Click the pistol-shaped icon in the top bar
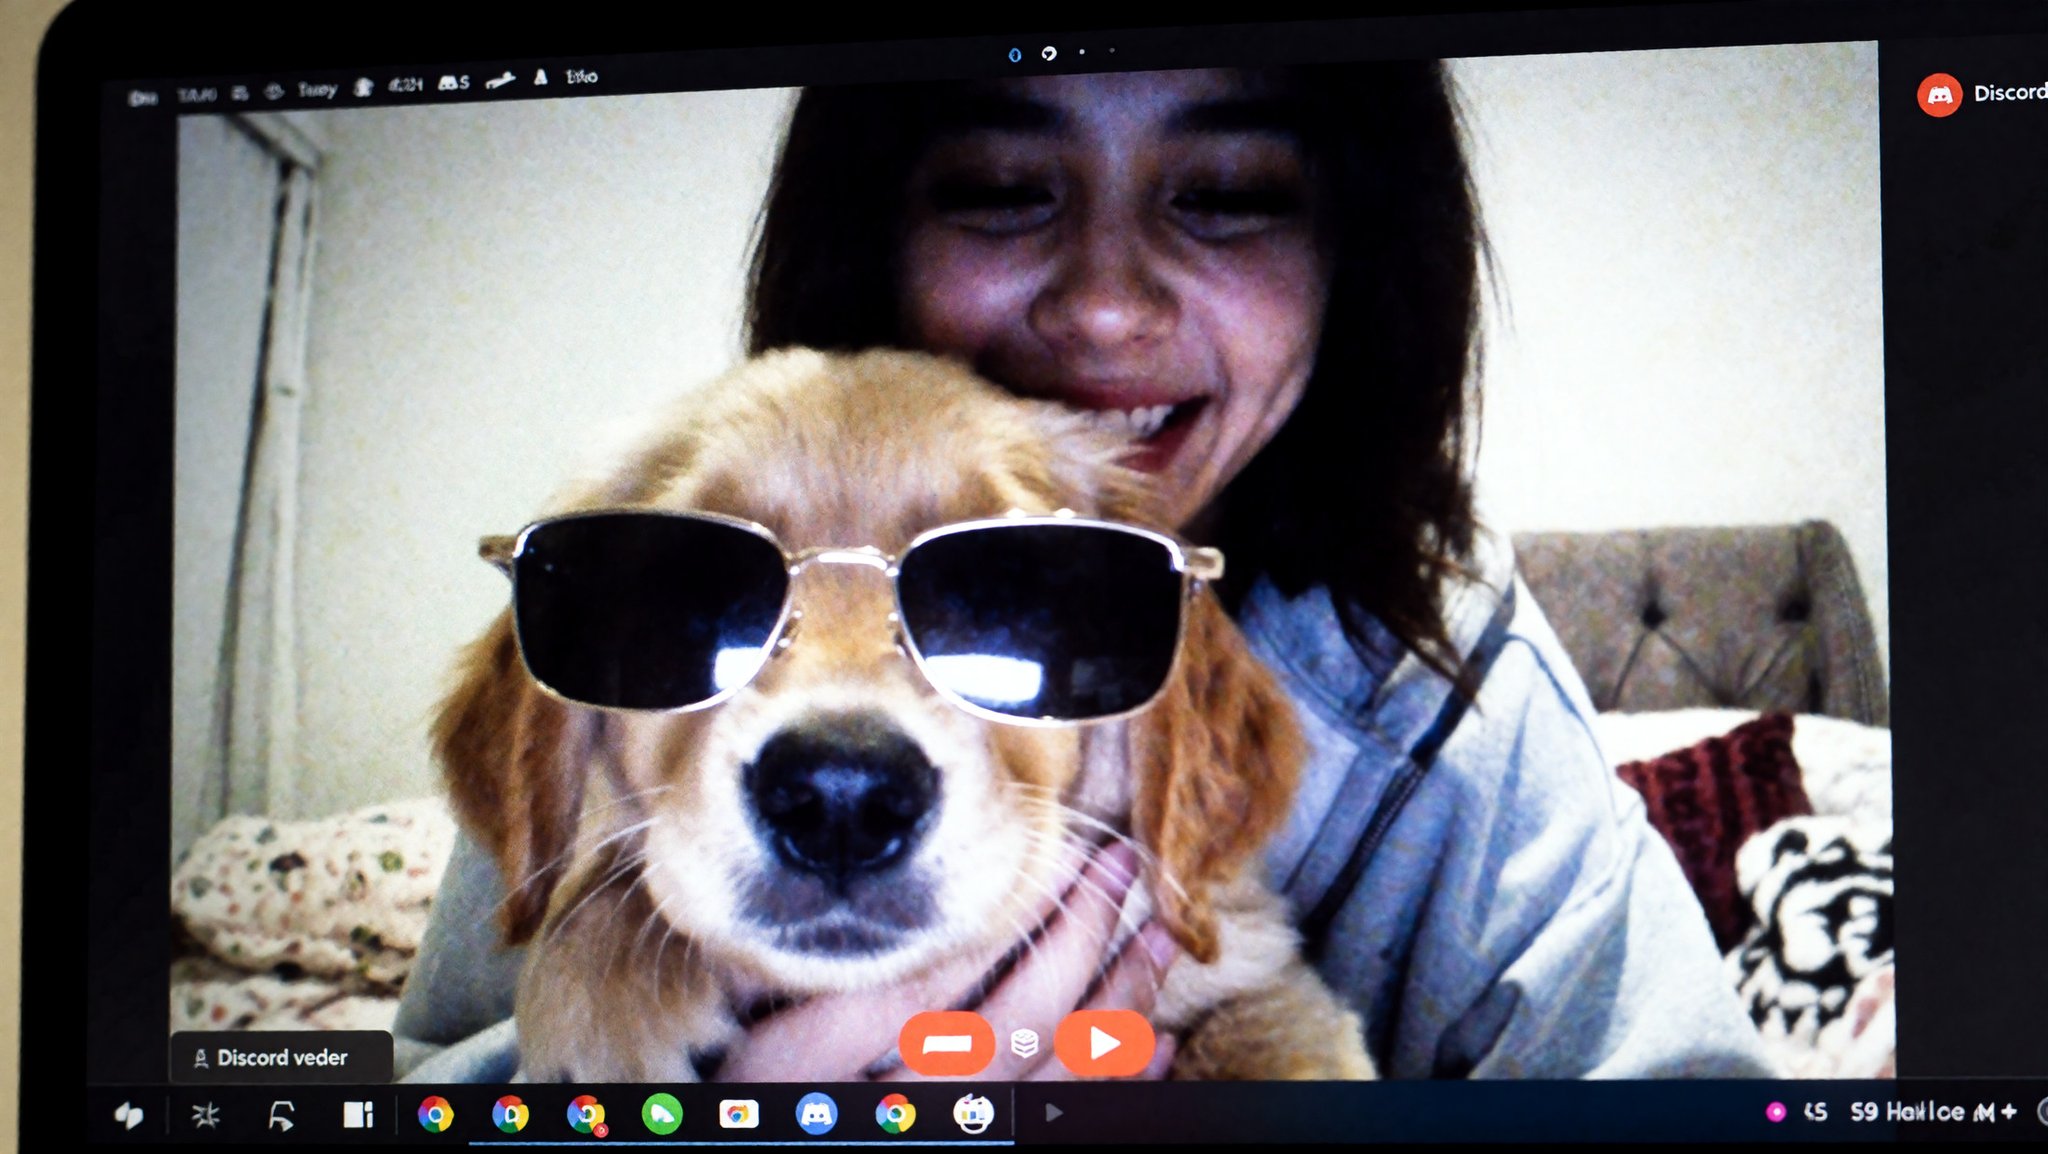Screen dimensions: 2048x1154 500,81
